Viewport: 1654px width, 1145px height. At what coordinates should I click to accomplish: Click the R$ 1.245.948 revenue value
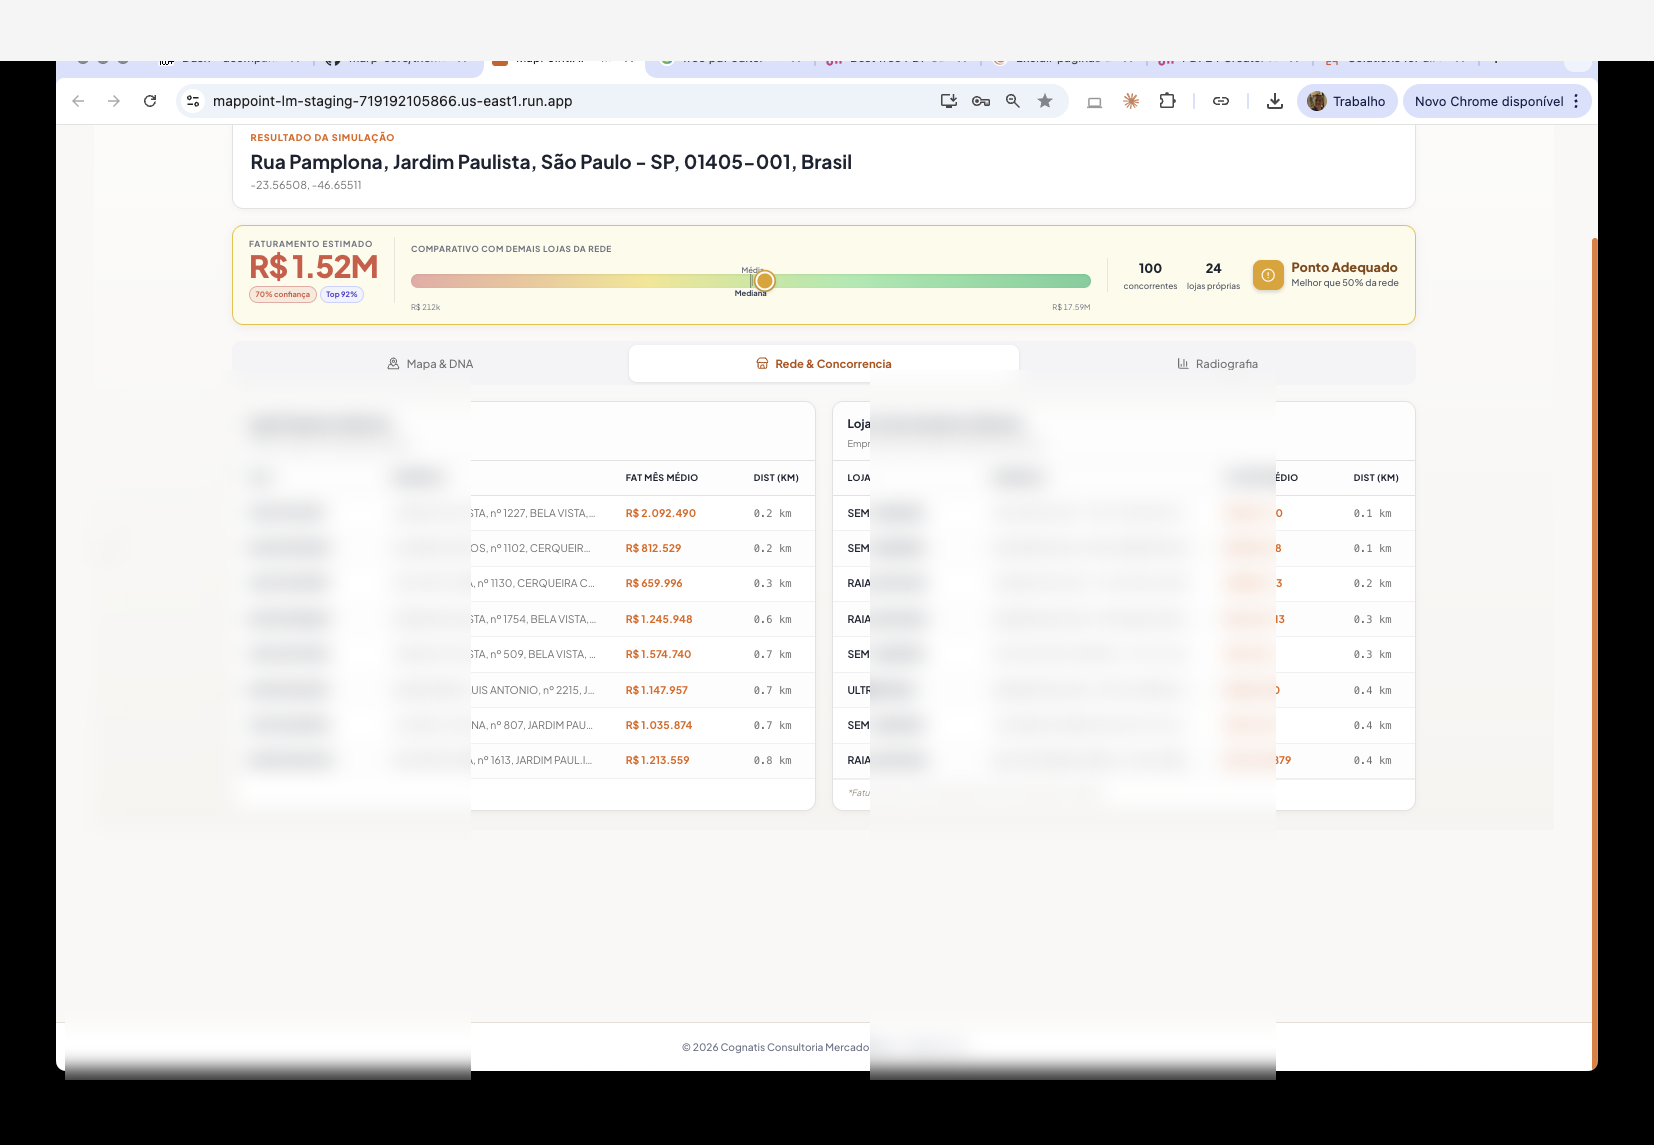pyautogui.click(x=659, y=619)
